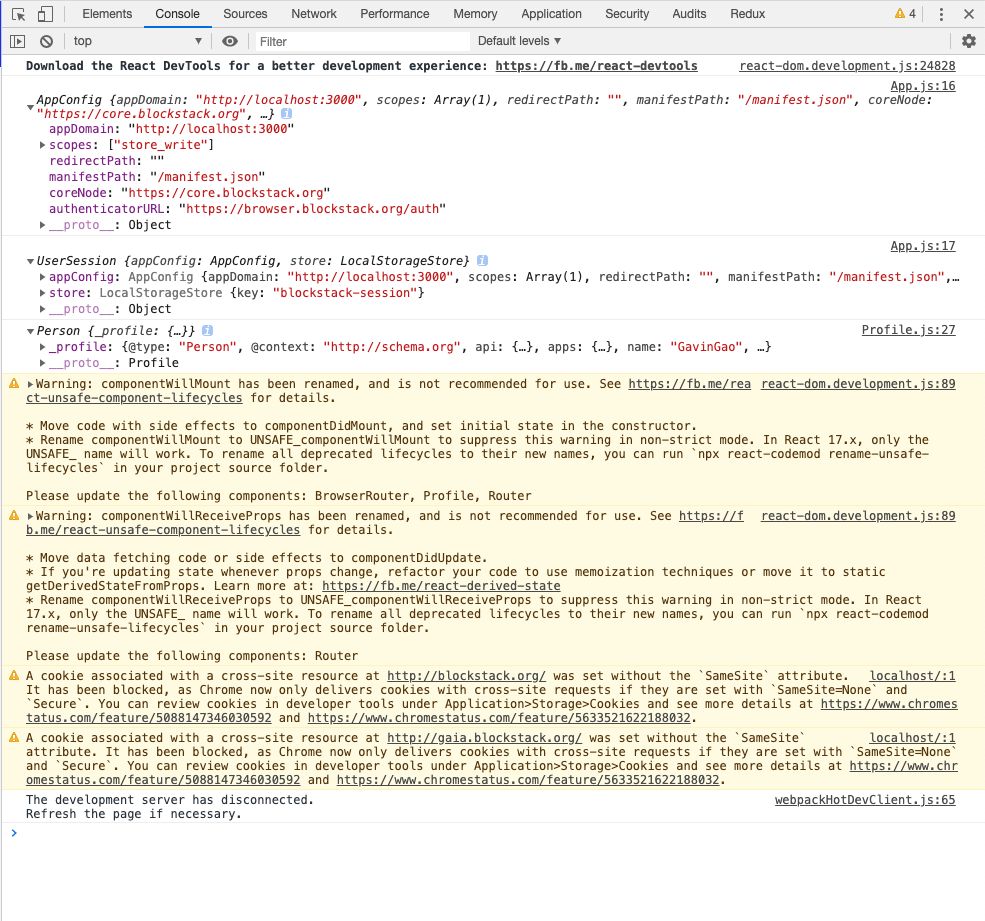Open the Network tab
This screenshot has height=921, width=985.
click(314, 14)
